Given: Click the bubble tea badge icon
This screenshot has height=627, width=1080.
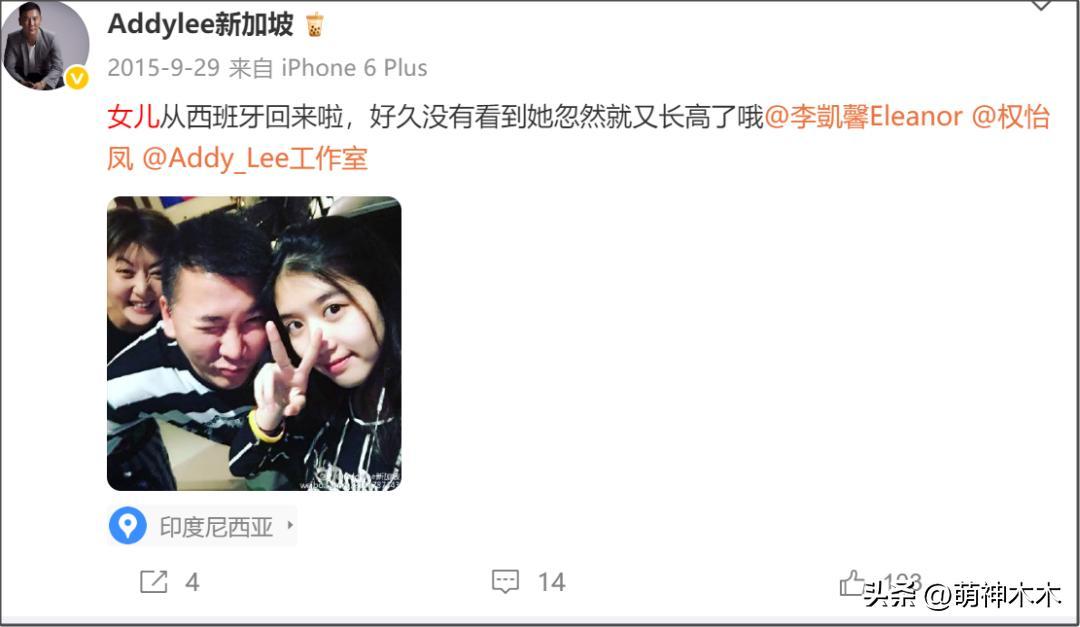Looking at the screenshot, I should 314,25.
